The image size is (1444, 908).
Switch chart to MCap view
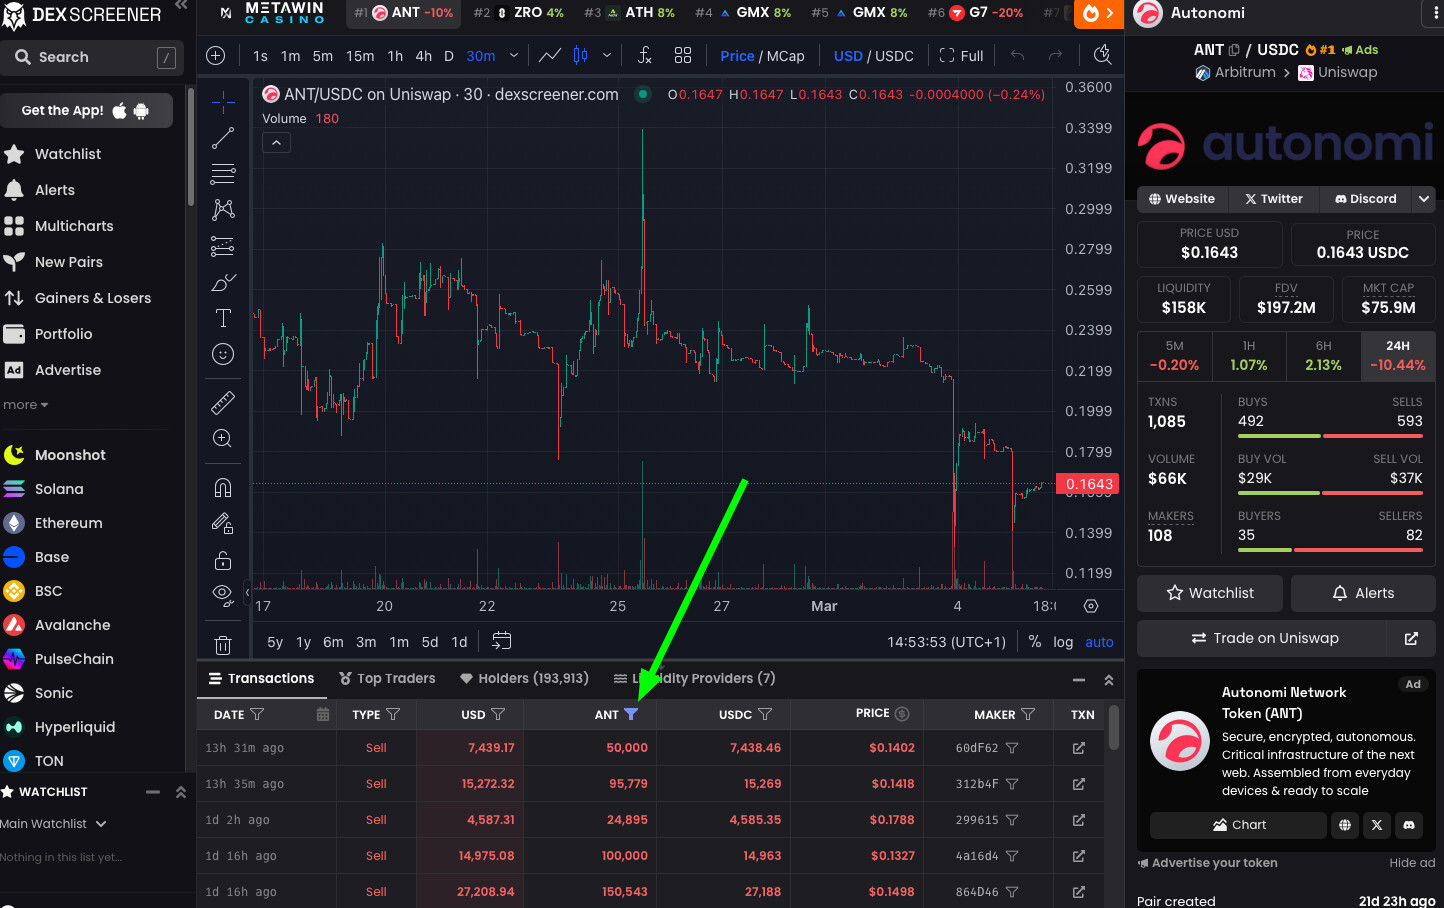pyautogui.click(x=786, y=56)
